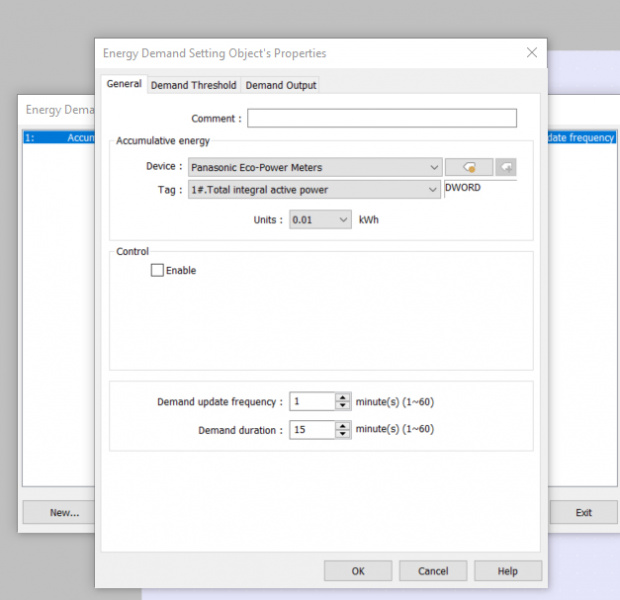Screen dimensions: 620x600
Task: Select the General tab
Action: click(x=124, y=85)
